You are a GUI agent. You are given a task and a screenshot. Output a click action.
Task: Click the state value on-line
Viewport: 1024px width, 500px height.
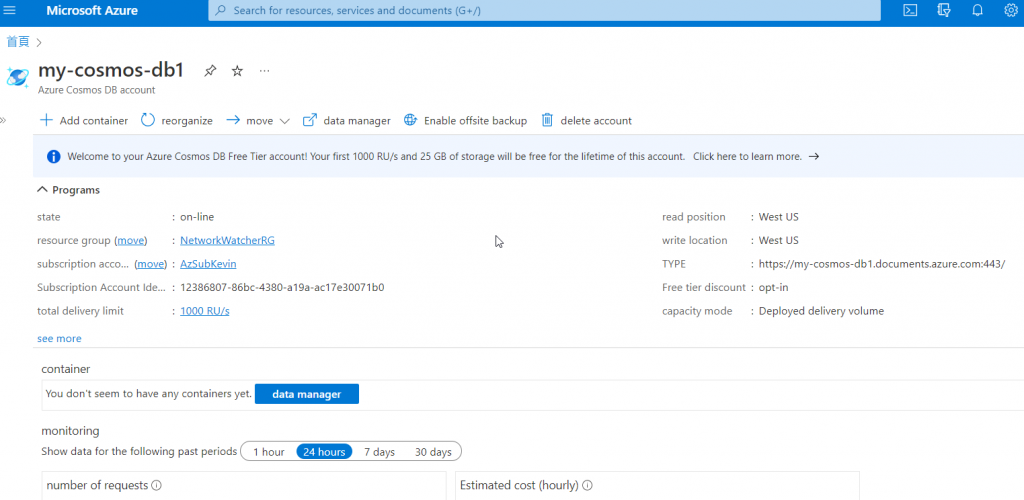click(x=197, y=217)
